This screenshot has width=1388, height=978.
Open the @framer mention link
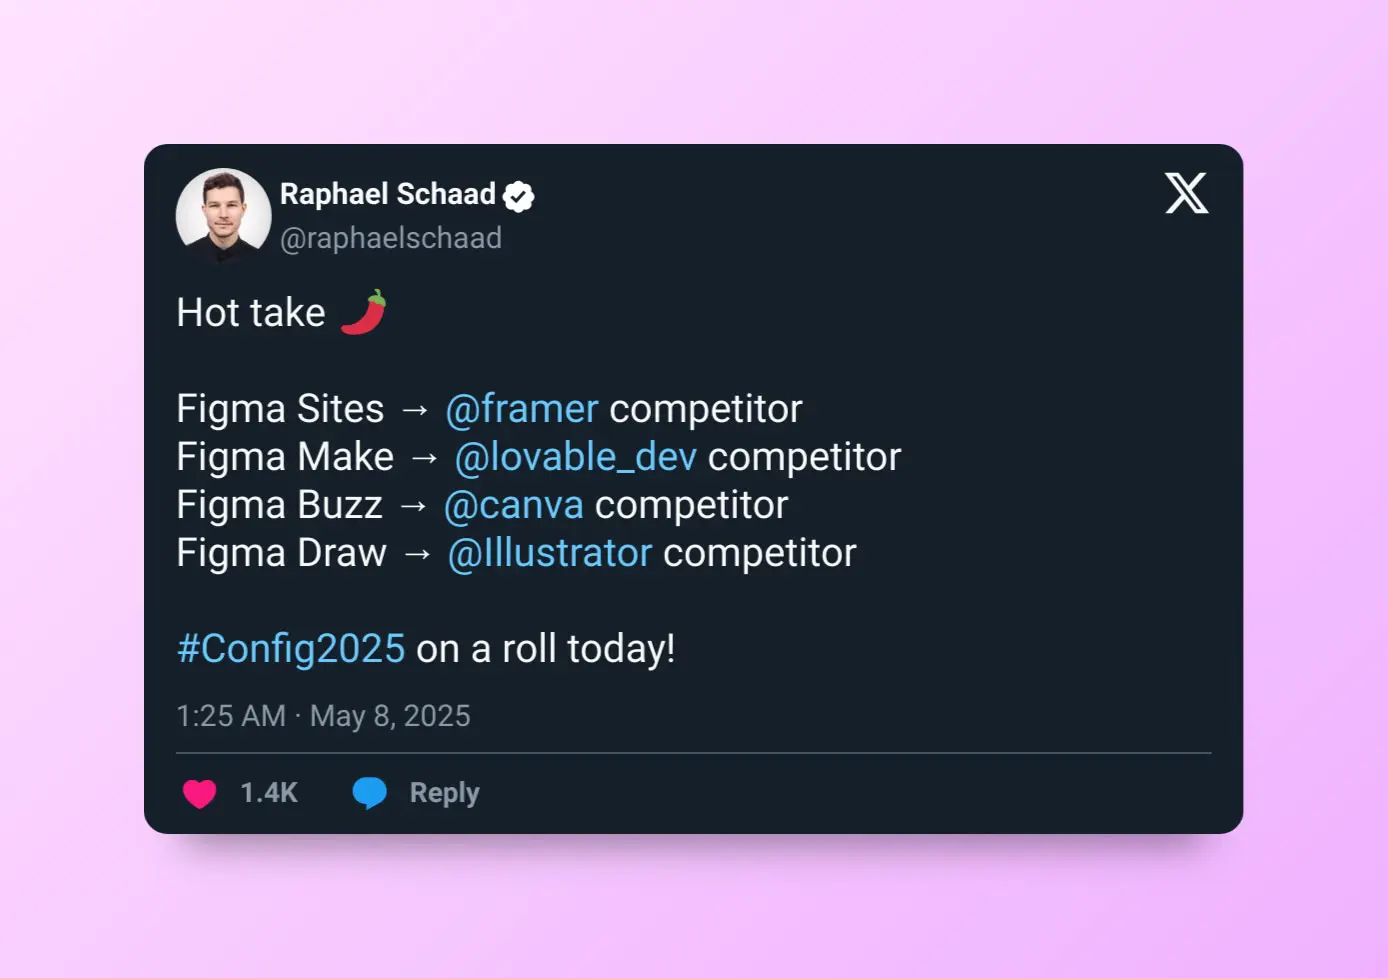click(521, 409)
